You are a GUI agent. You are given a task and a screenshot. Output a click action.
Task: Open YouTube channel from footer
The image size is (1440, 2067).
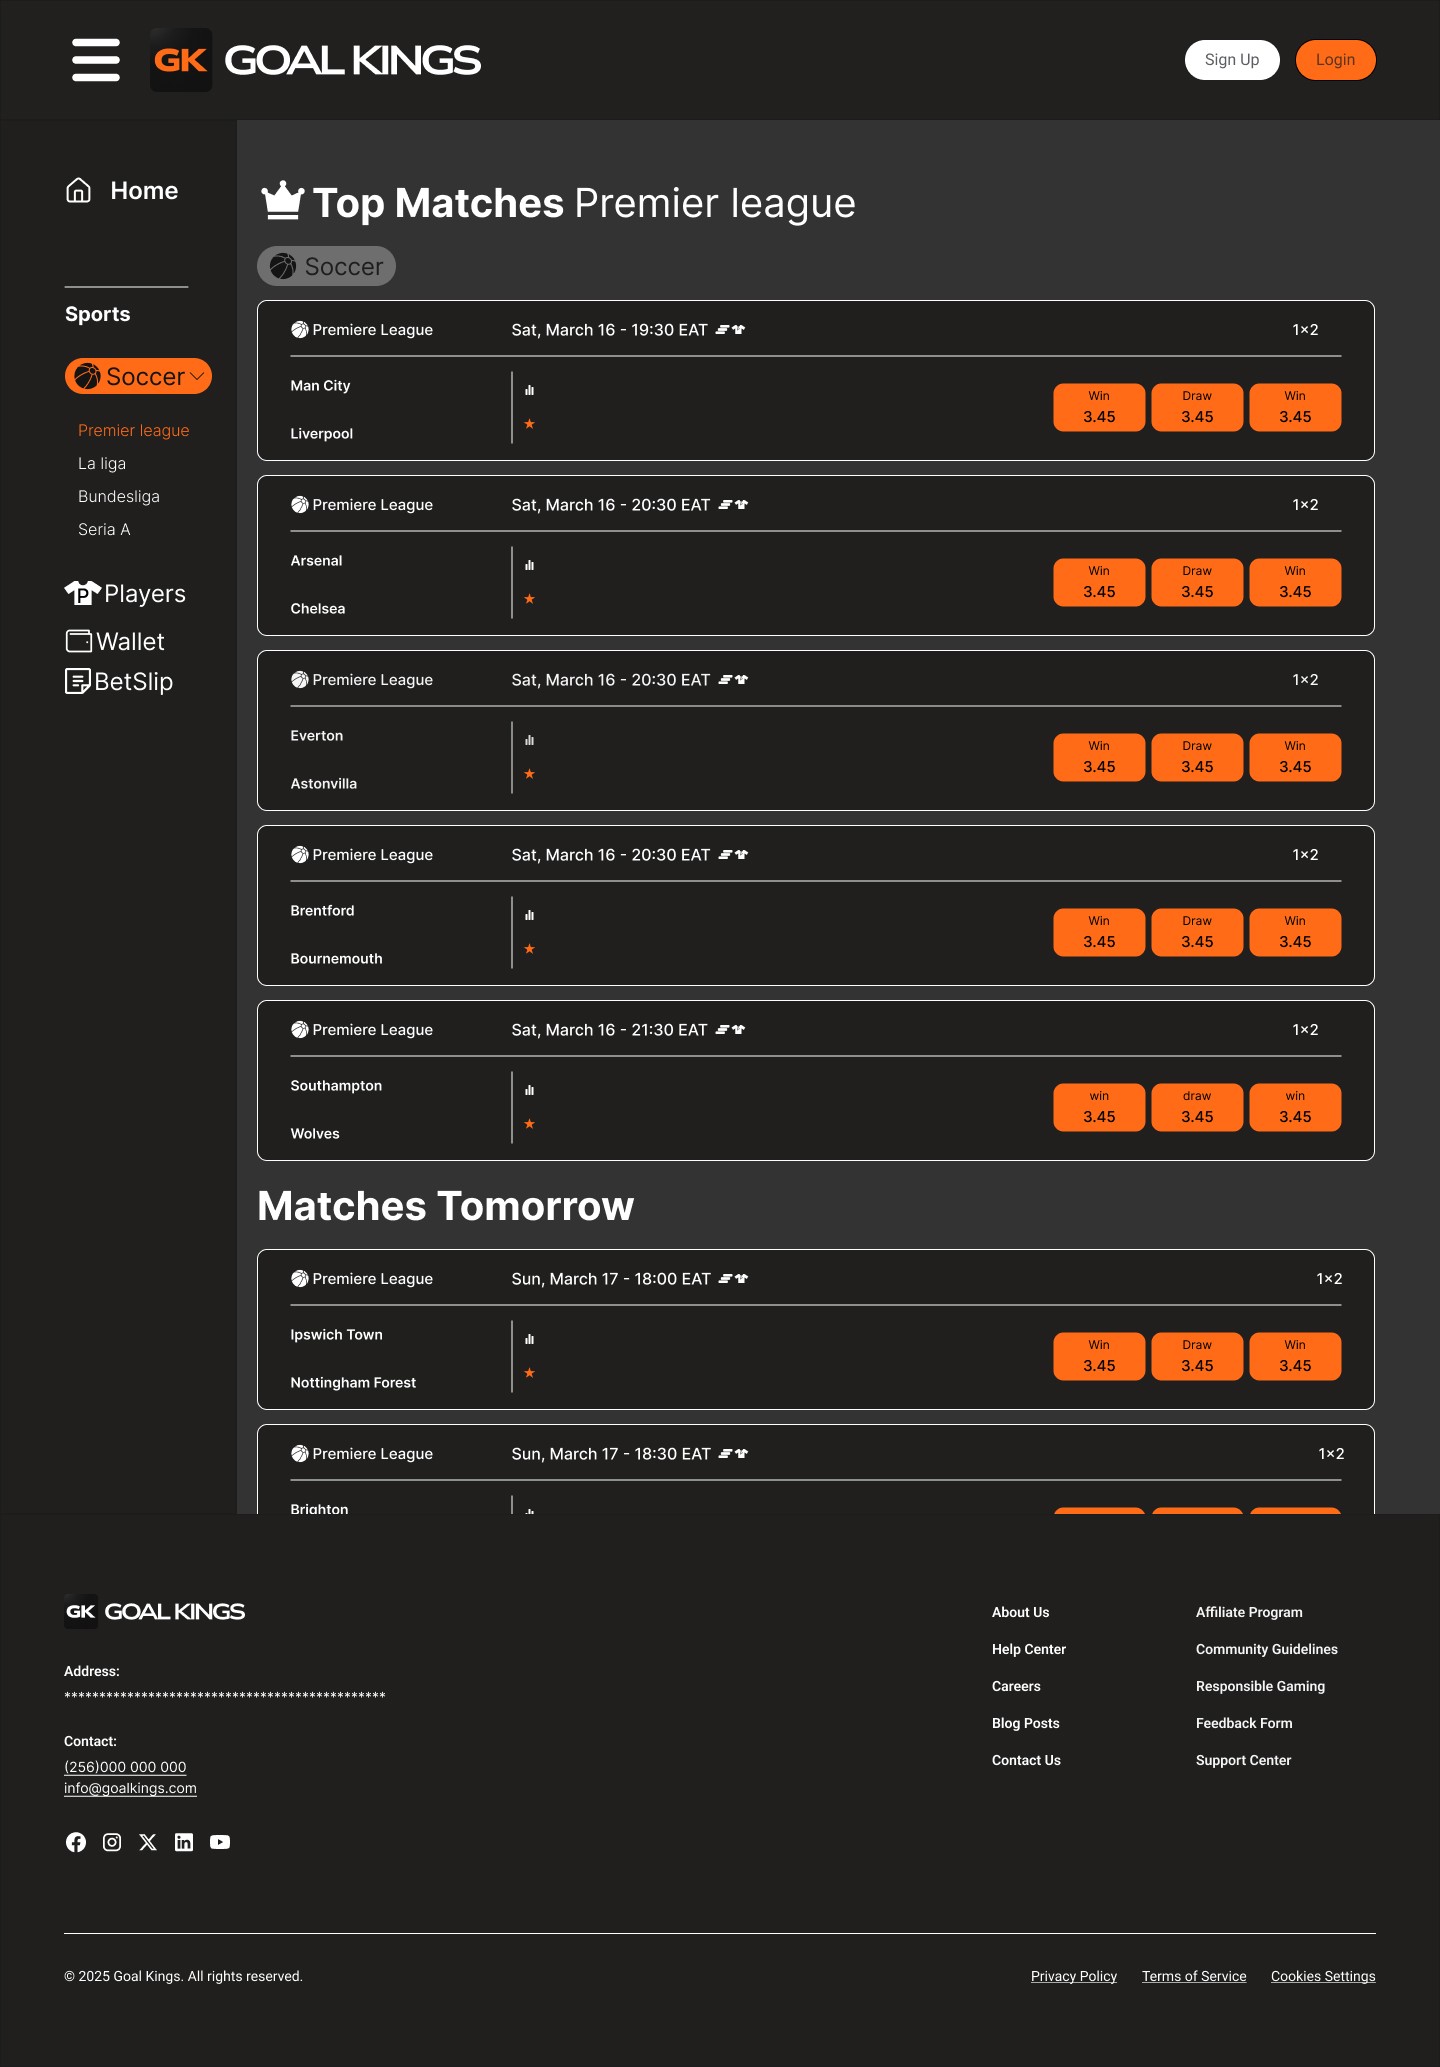220,1842
